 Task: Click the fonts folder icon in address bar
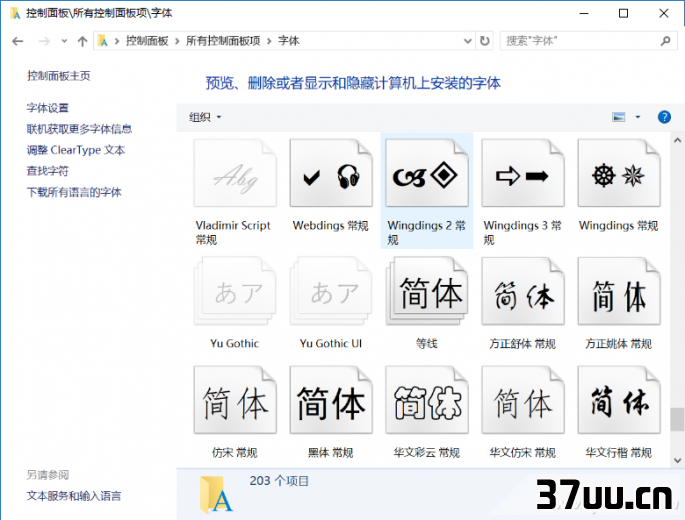(x=103, y=41)
